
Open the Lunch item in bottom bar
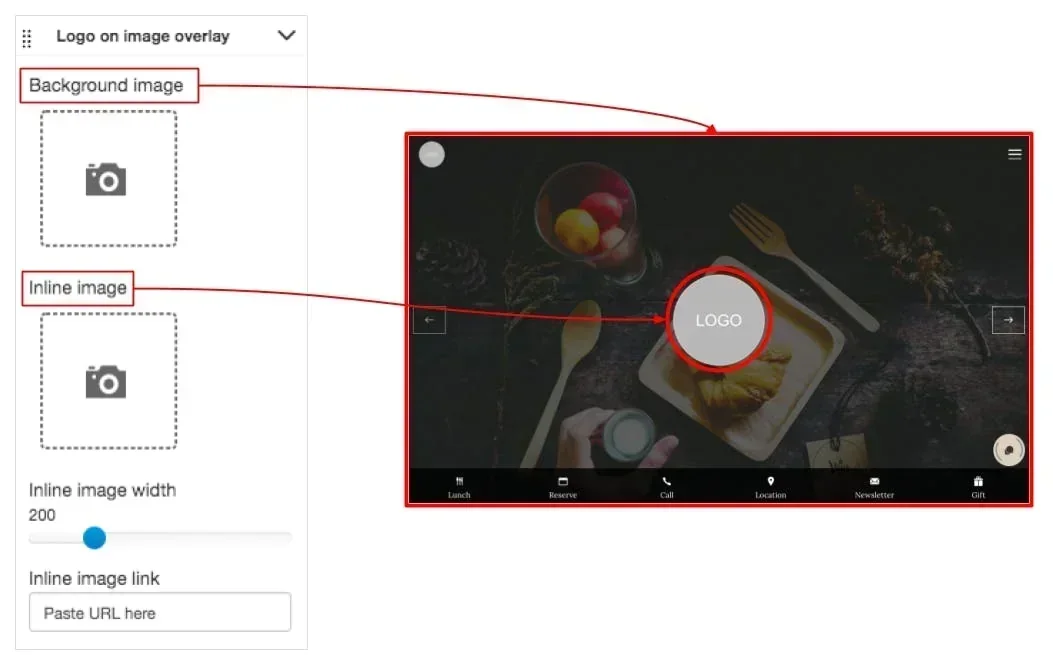coord(459,487)
